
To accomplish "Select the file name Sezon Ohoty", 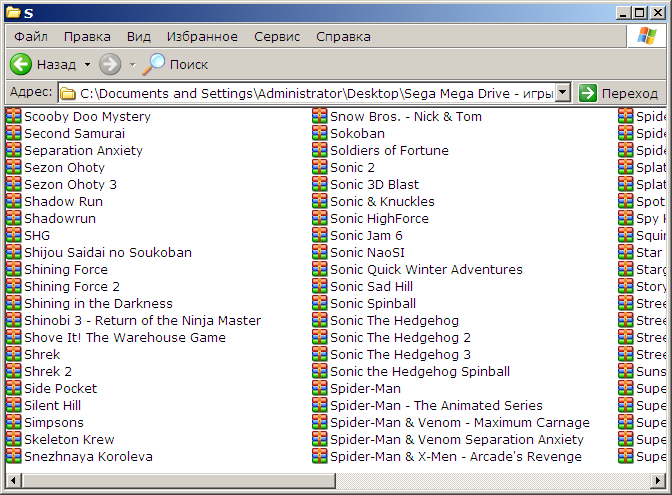I will coord(64,168).
